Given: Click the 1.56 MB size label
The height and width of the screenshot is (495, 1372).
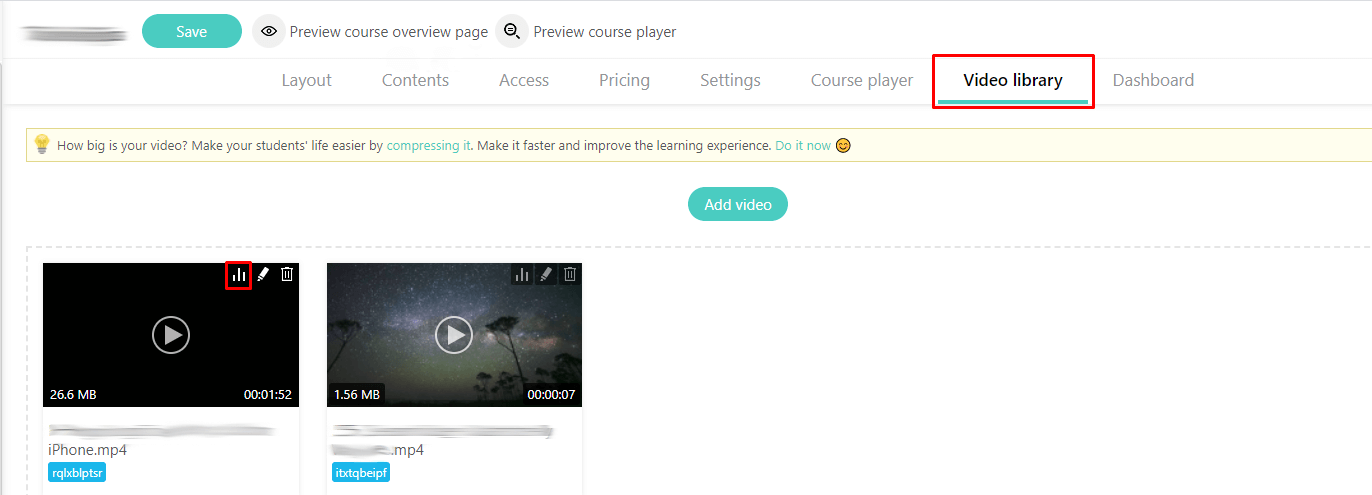Looking at the screenshot, I should click(357, 395).
